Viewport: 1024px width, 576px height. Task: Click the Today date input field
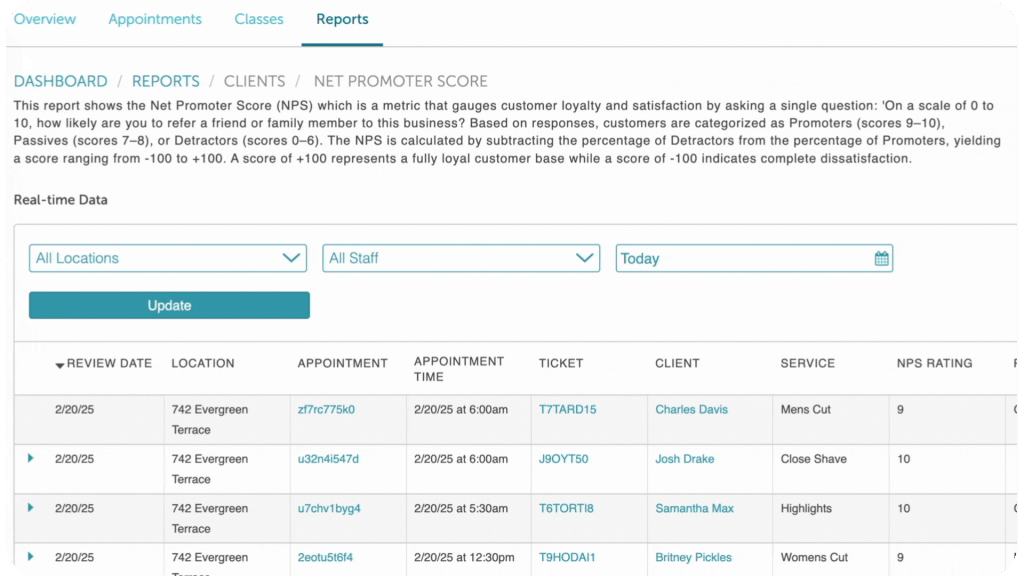[x=742, y=259]
